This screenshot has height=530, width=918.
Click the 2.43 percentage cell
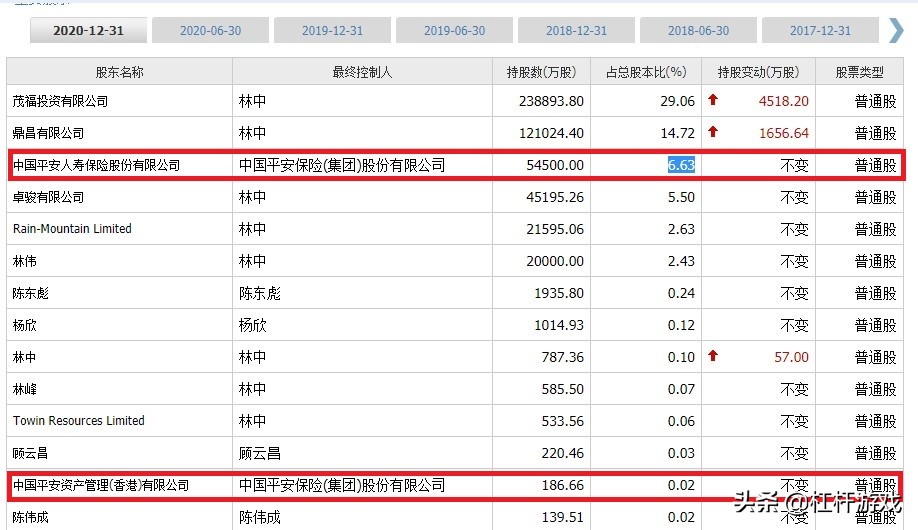[681, 261]
